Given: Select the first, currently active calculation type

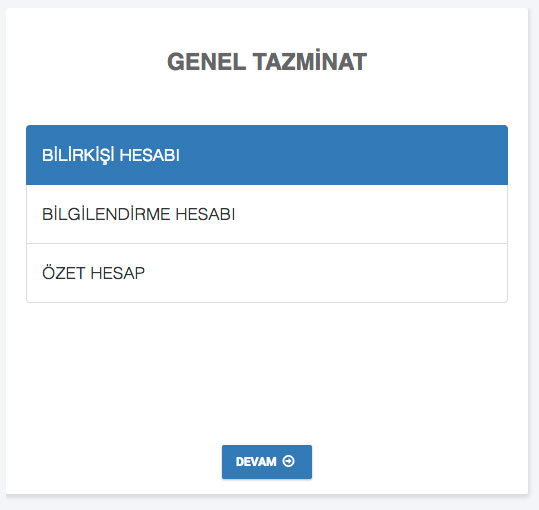Looking at the screenshot, I should pyautogui.click(x=267, y=155).
